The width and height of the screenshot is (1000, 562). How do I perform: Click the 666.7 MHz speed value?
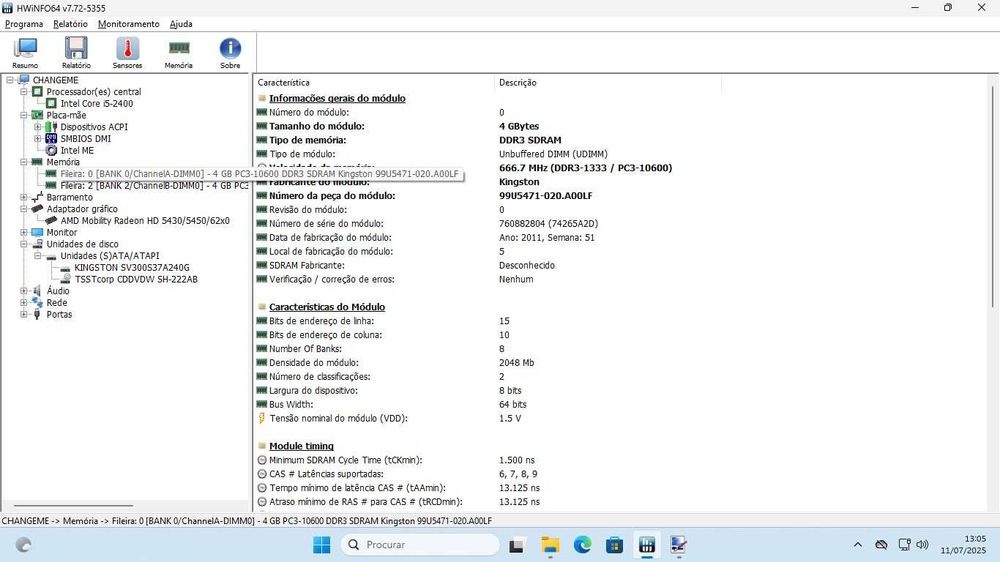[585, 168]
